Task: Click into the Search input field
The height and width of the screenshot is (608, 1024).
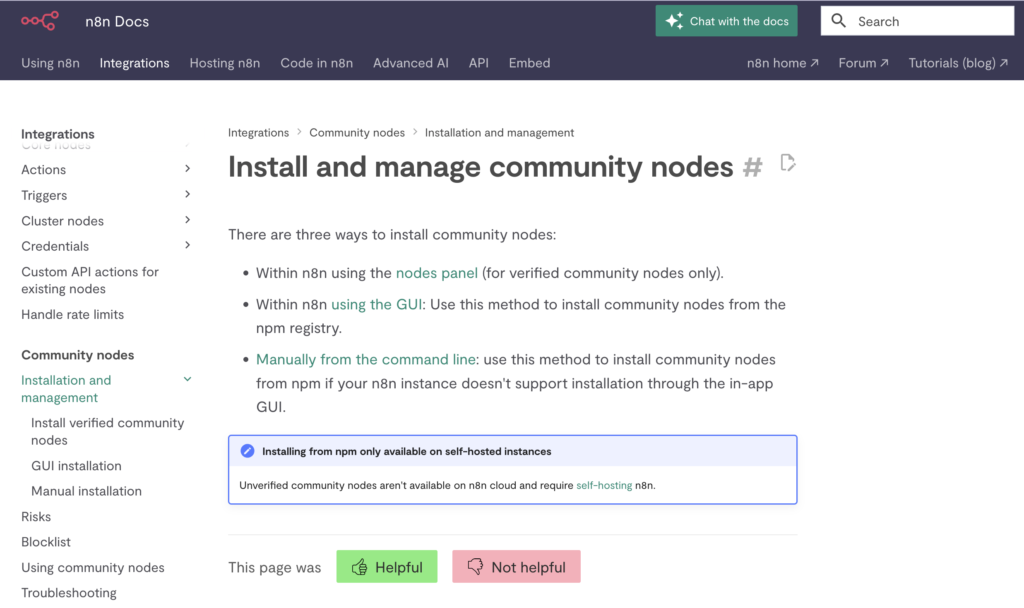Action: [930, 21]
